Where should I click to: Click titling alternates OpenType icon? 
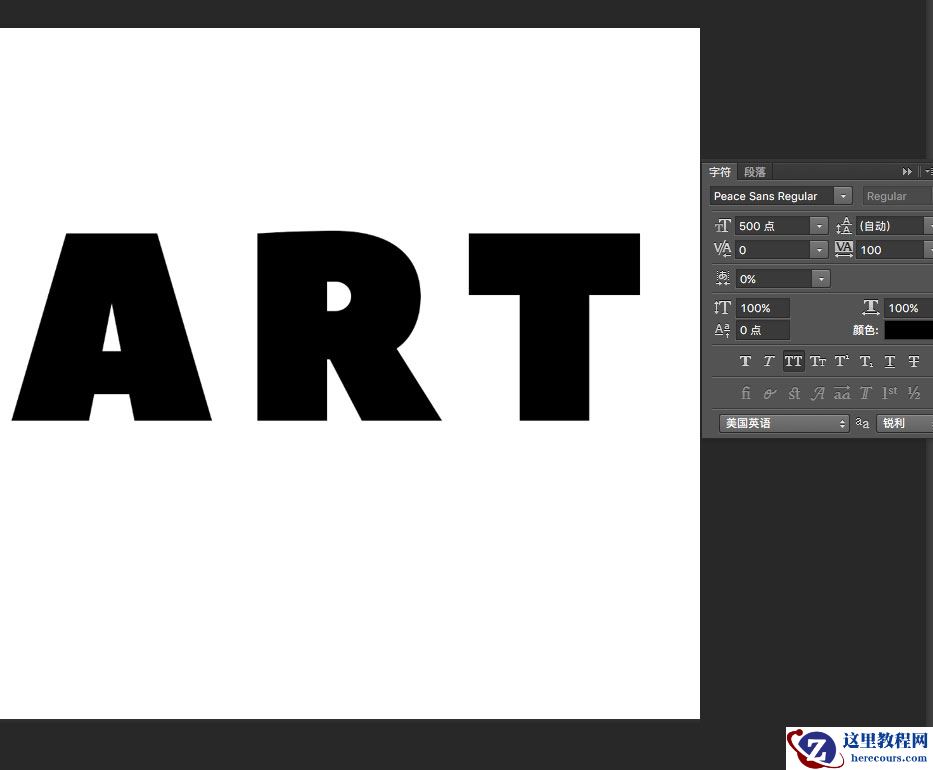point(866,393)
